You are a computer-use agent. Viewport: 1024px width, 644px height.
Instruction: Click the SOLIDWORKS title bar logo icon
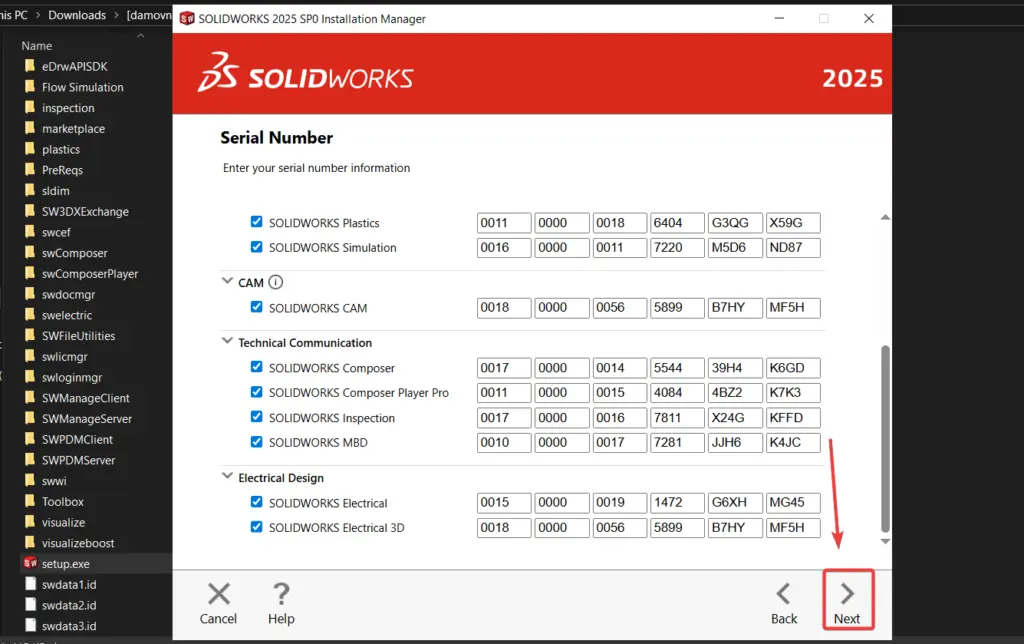click(187, 18)
